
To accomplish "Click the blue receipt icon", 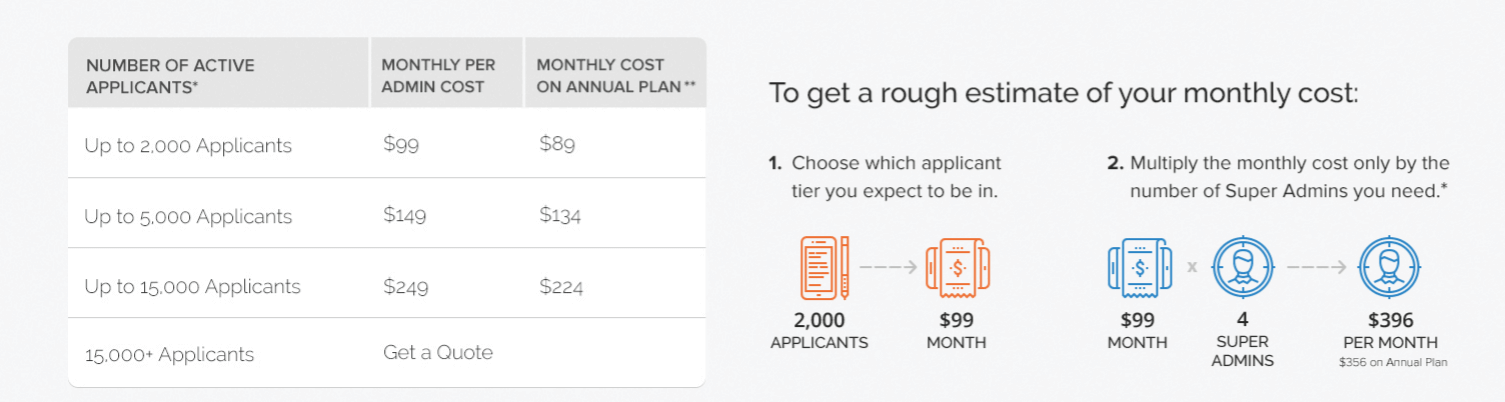I will click(x=1139, y=268).
